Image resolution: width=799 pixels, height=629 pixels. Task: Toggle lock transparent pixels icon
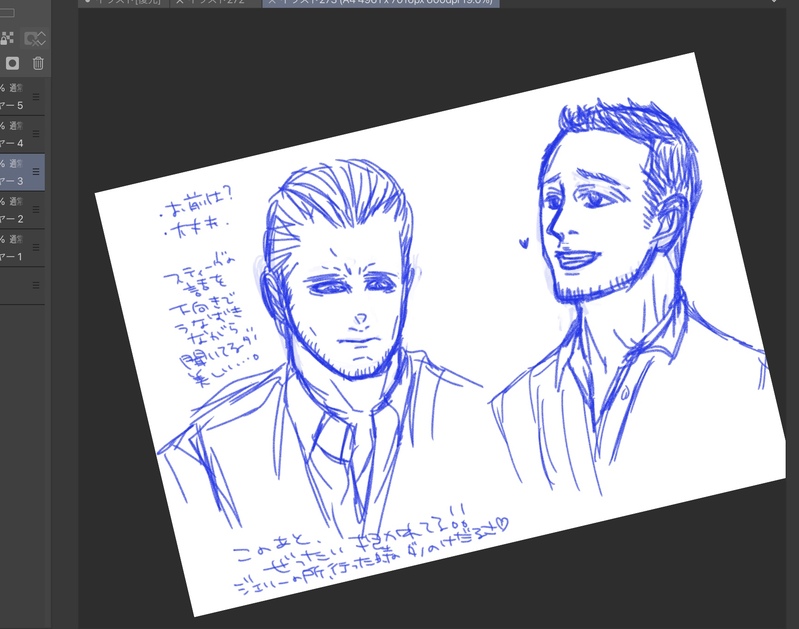(x=7, y=38)
